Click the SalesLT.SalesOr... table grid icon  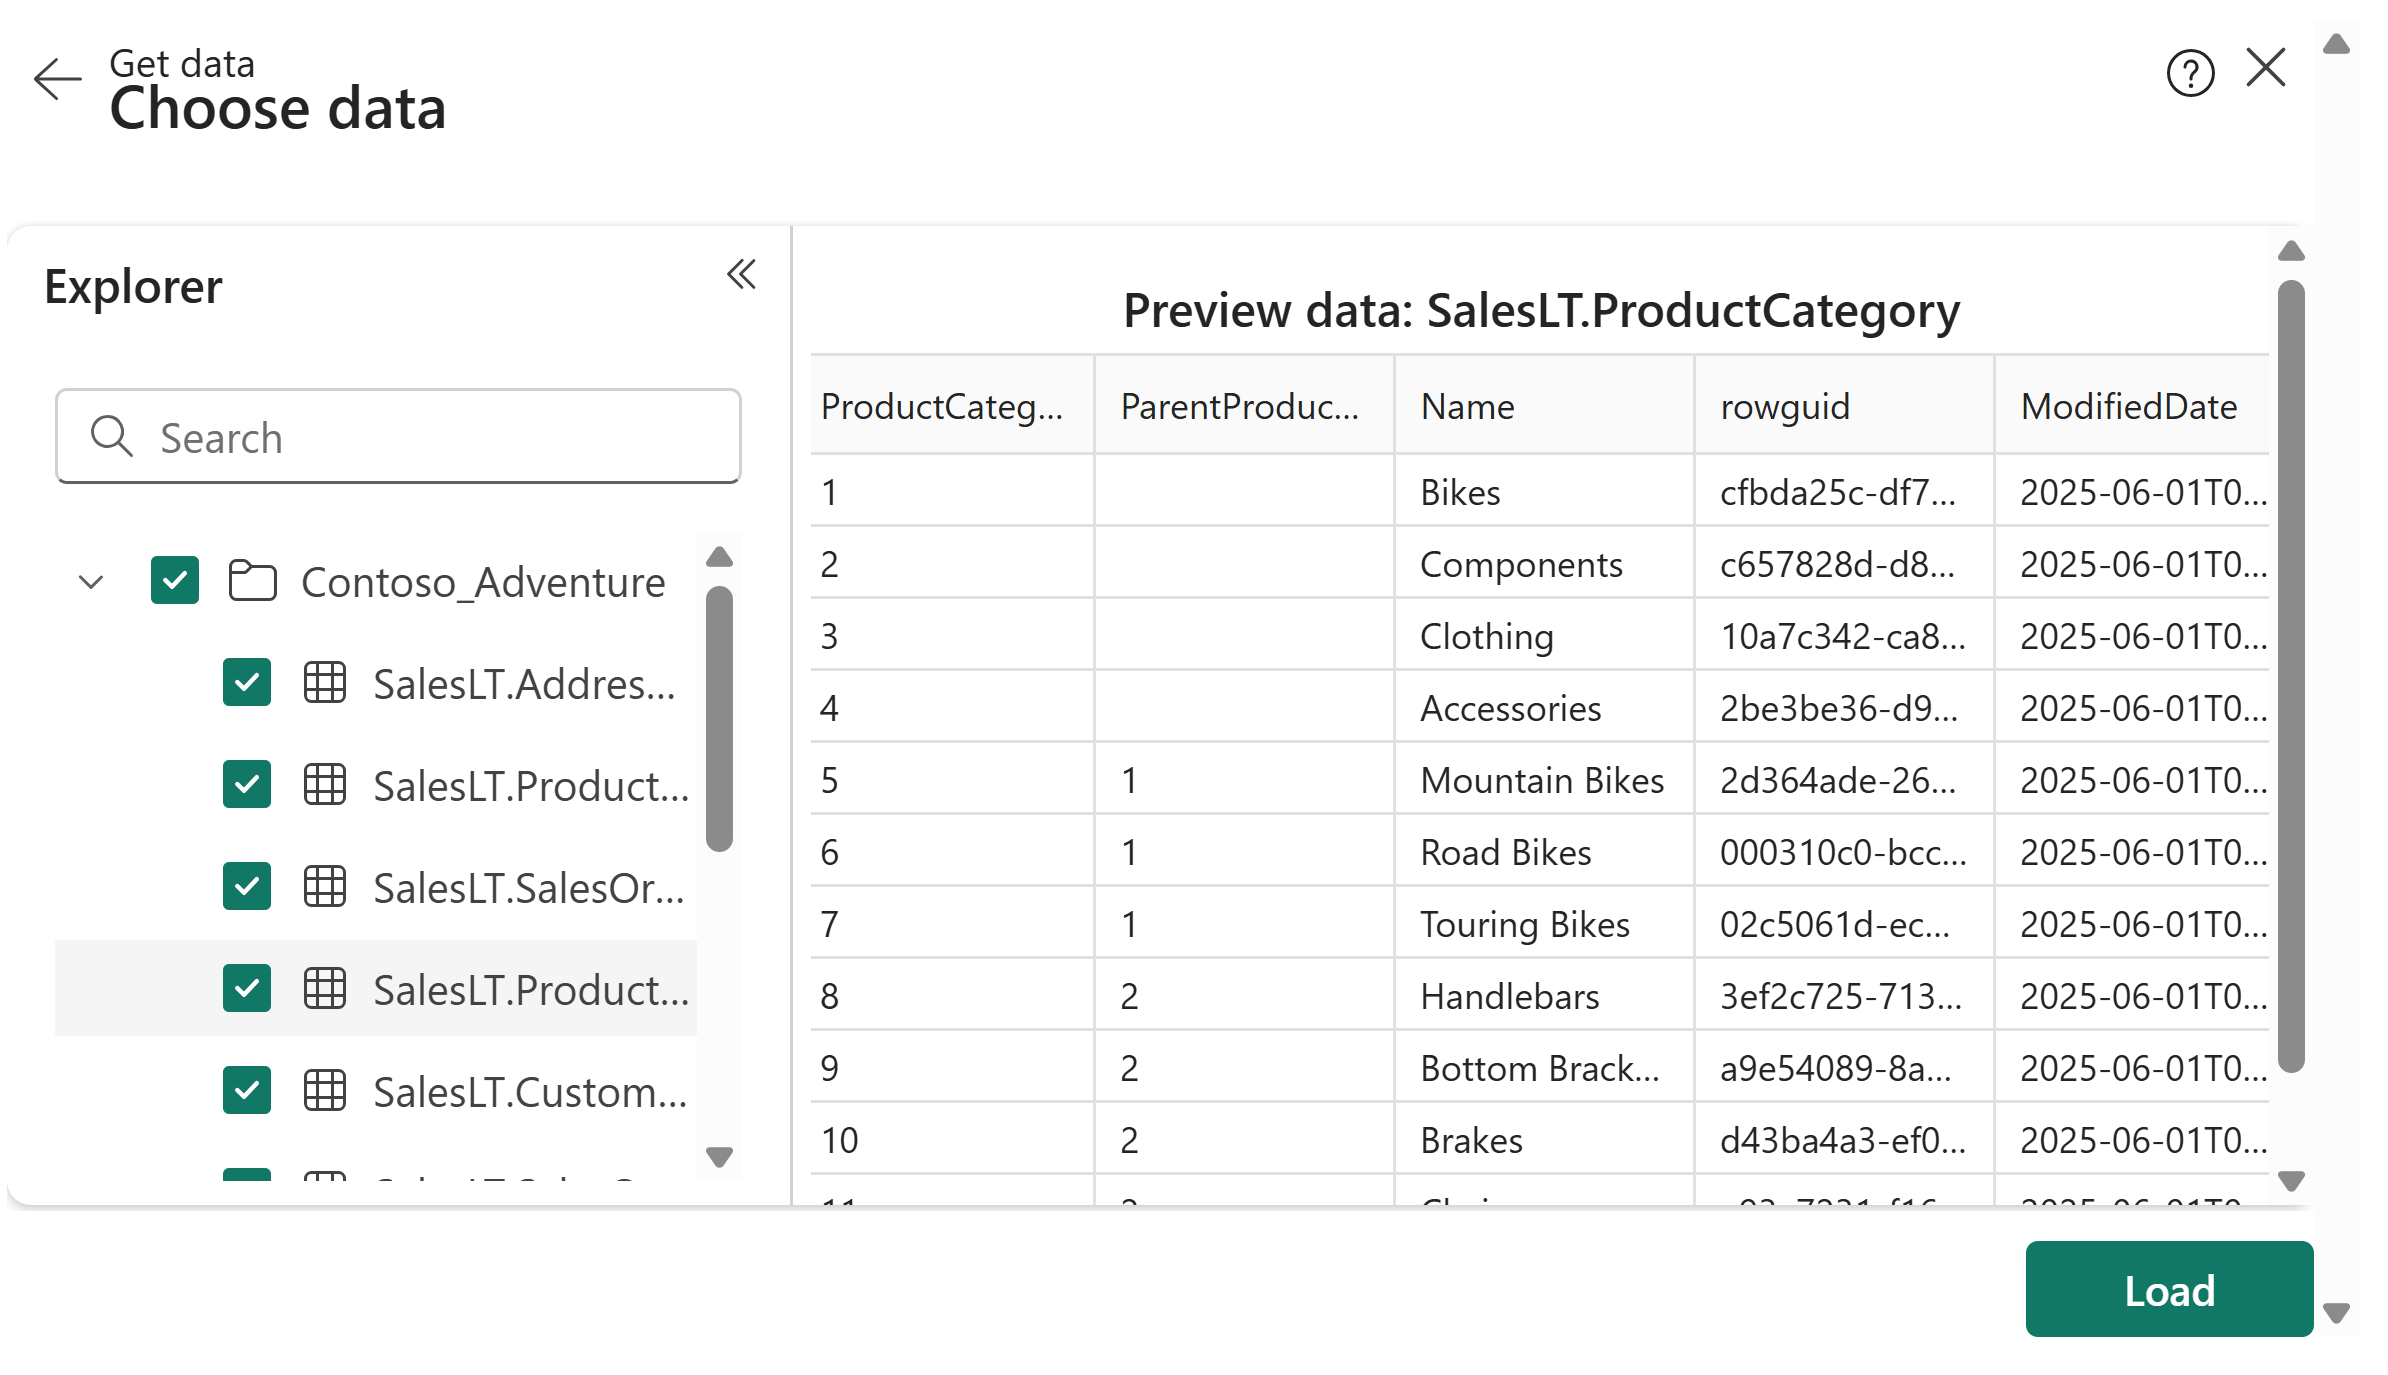tap(325, 887)
